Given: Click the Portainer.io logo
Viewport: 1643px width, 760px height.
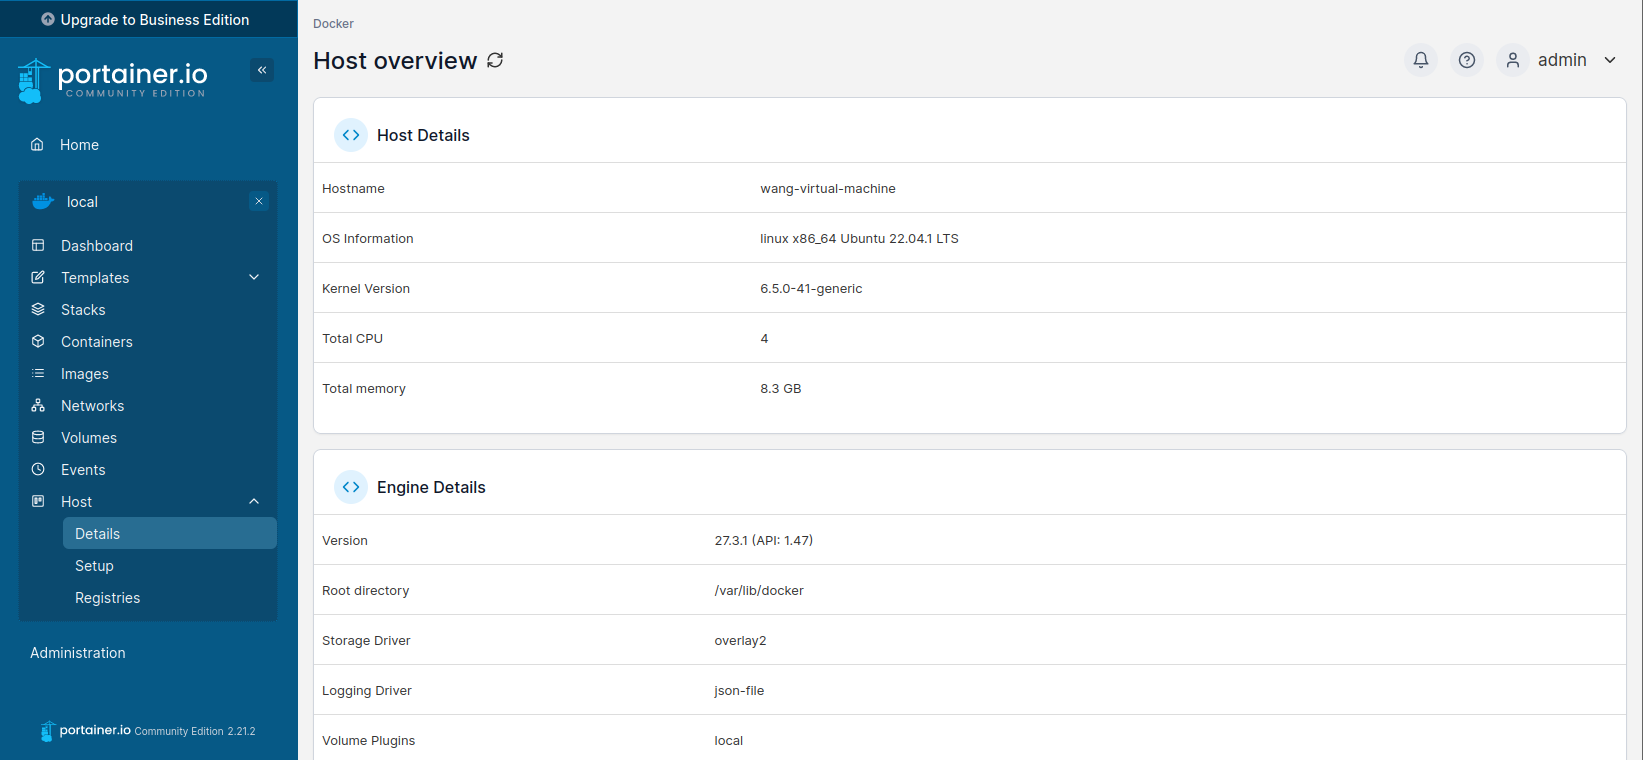Looking at the screenshot, I should (113, 80).
